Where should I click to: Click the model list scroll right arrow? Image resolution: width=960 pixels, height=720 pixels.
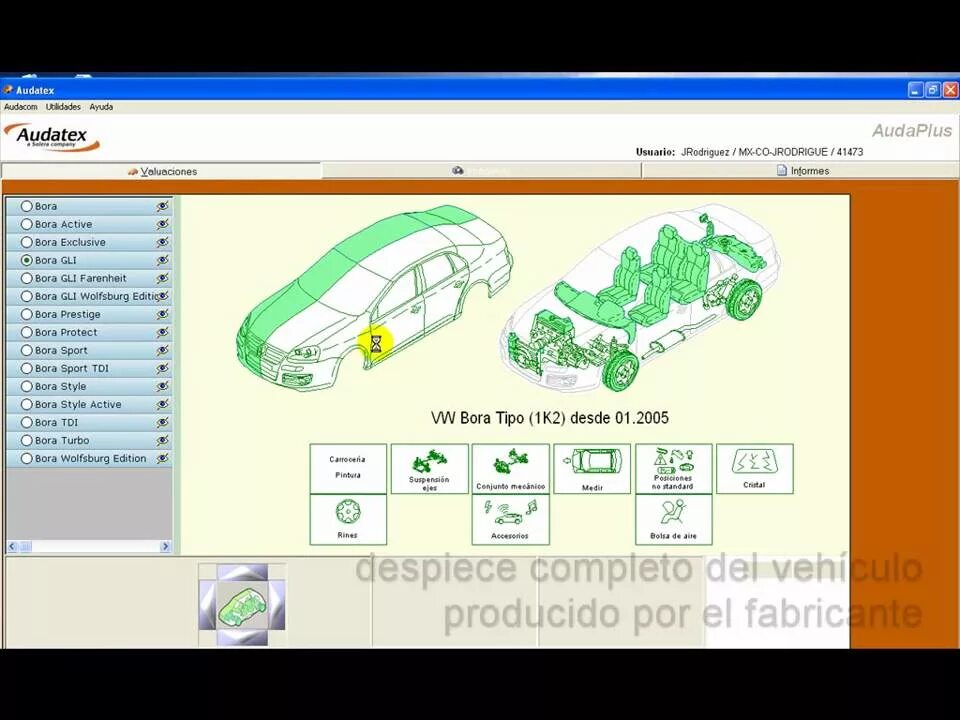165,546
